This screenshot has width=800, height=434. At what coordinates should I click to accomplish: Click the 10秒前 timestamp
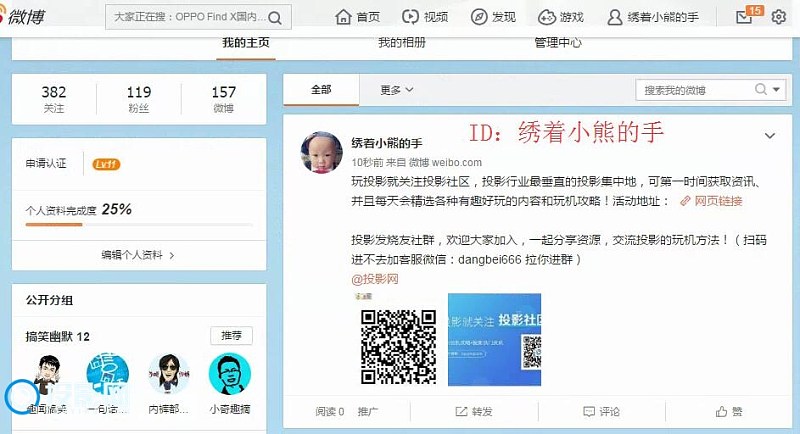(x=367, y=163)
